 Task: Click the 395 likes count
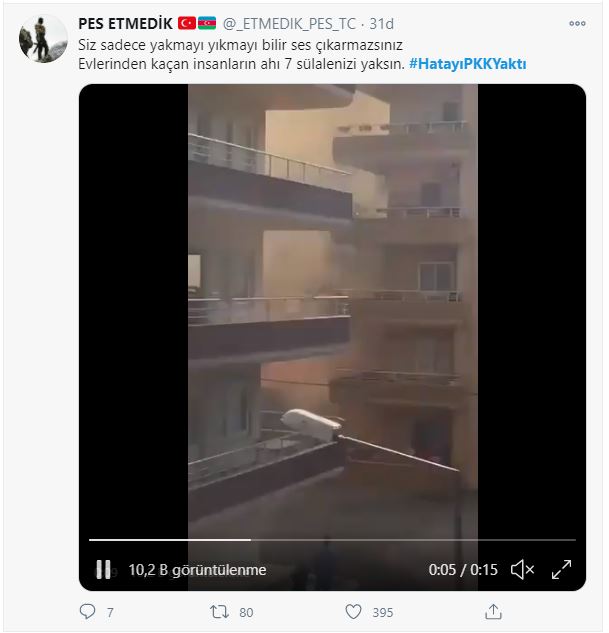pos(383,612)
